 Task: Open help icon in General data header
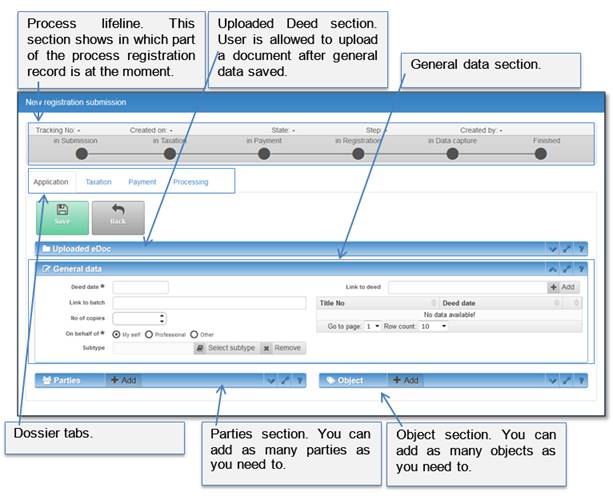coord(581,268)
